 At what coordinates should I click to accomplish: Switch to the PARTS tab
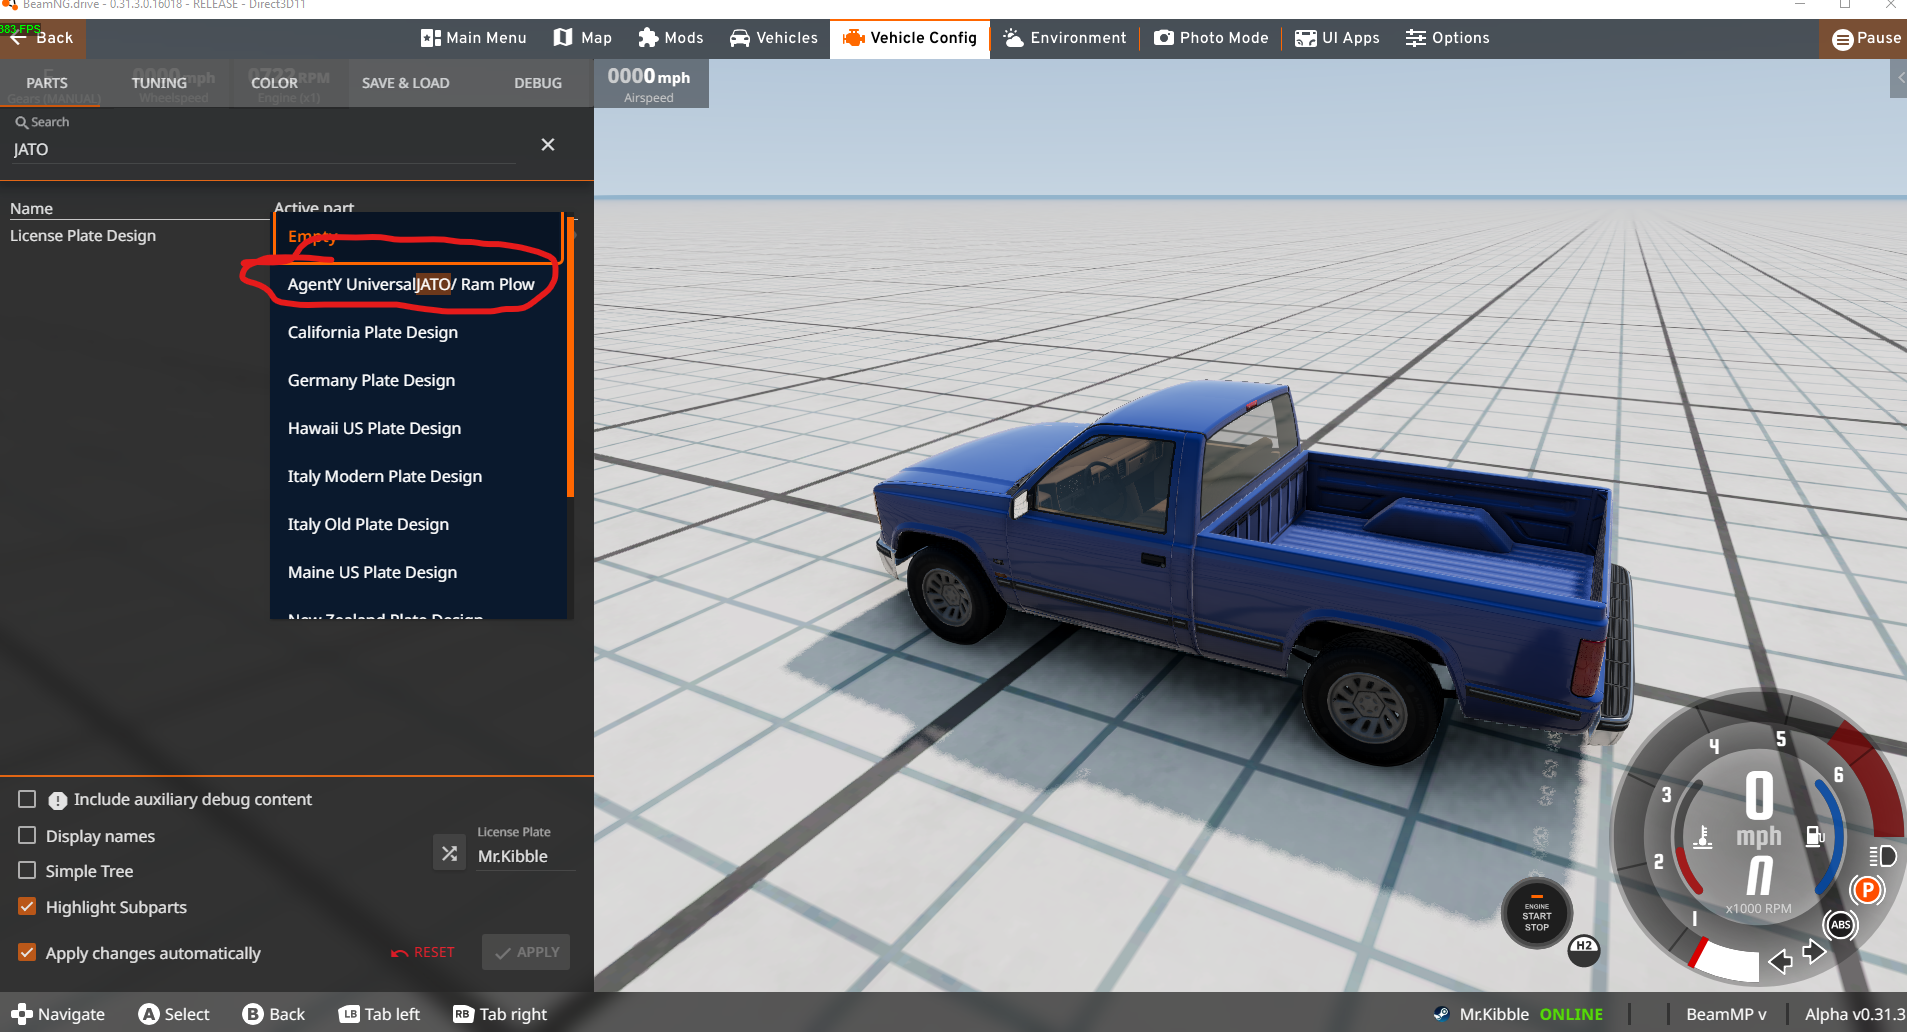(47, 83)
